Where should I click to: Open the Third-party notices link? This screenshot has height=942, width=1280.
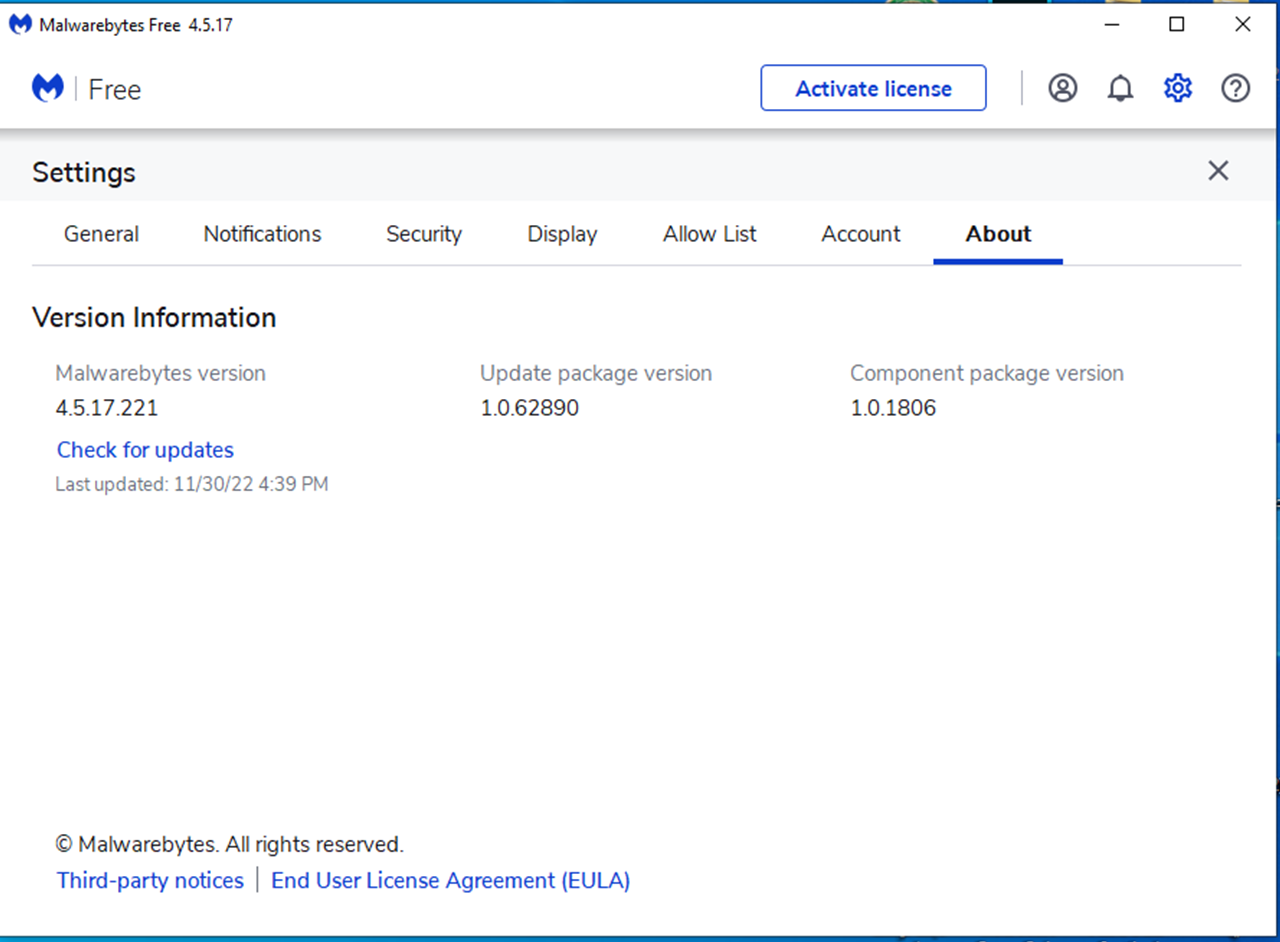pos(150,881)
